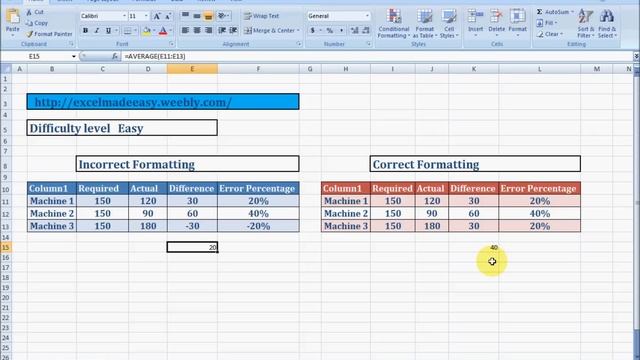Increase font size with the grow font icon
This screenshot has width=640, height=360.
click(x=157, y=16)
